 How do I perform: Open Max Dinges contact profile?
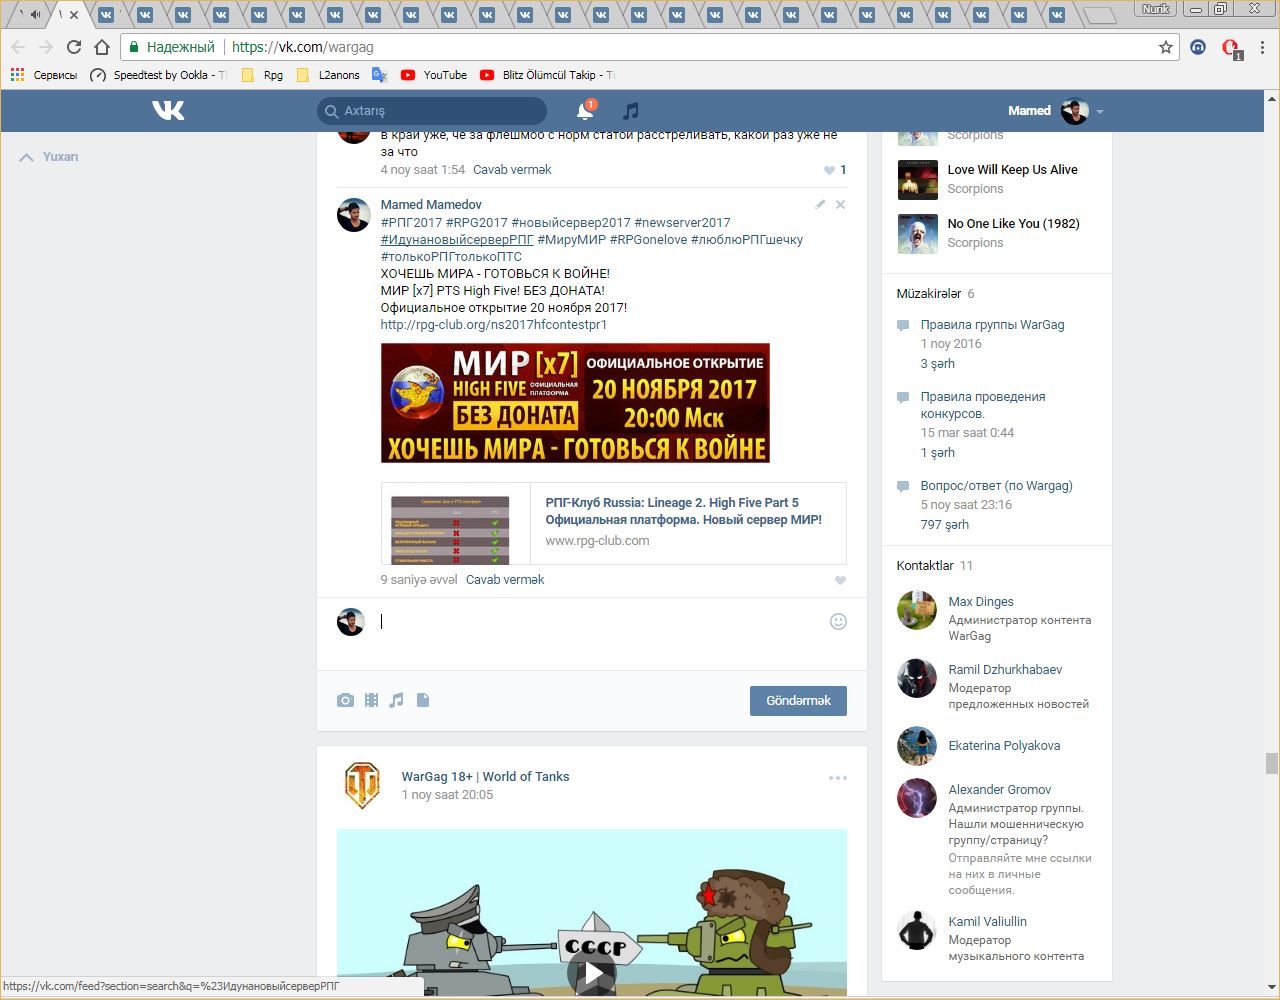click(981, 602)
